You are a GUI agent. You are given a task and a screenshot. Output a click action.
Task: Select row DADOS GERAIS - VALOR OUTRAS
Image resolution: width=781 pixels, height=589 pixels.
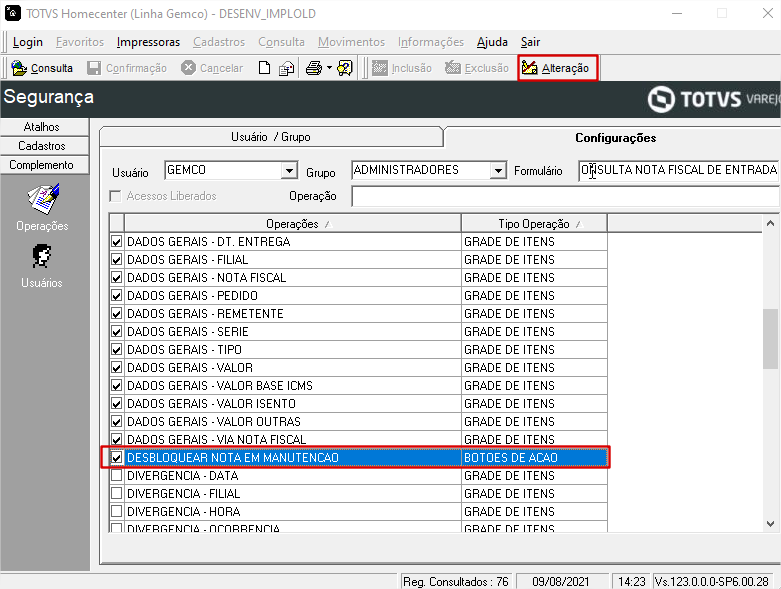point(358,421)
